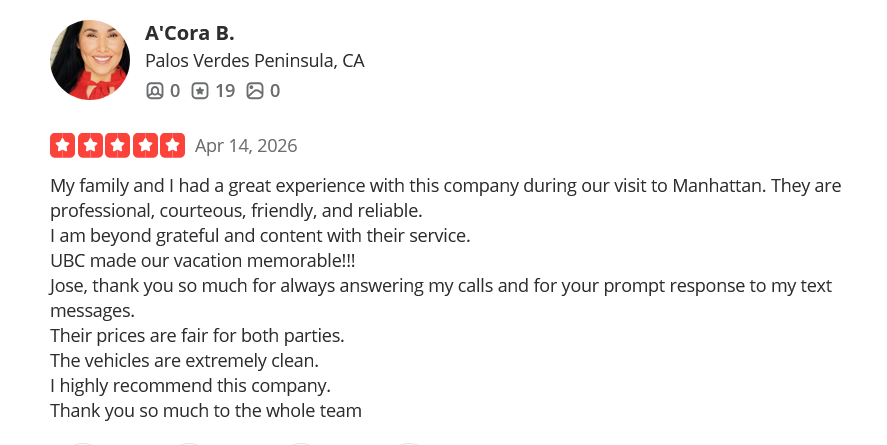Image resolution: width=887 pixels, height=445 pixels.
Task: Click the "UBC made our vacation memorable!!!" line
Action: [203, 261]
